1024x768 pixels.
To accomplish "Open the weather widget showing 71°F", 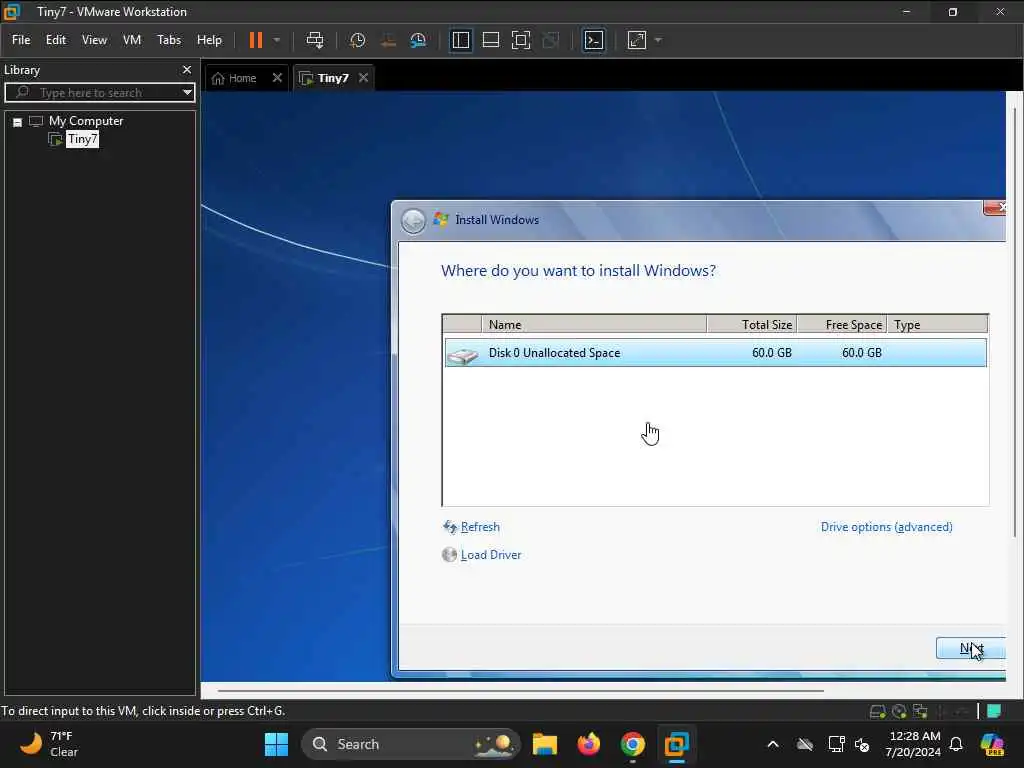I will [49, 744].
